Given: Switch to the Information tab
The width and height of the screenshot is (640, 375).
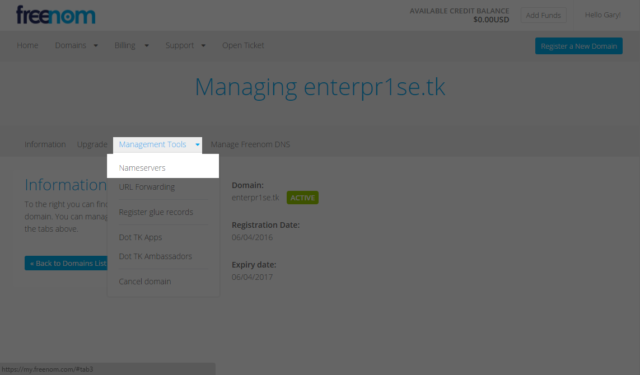Looking at the screenshot, I should (x=45, y=144).
